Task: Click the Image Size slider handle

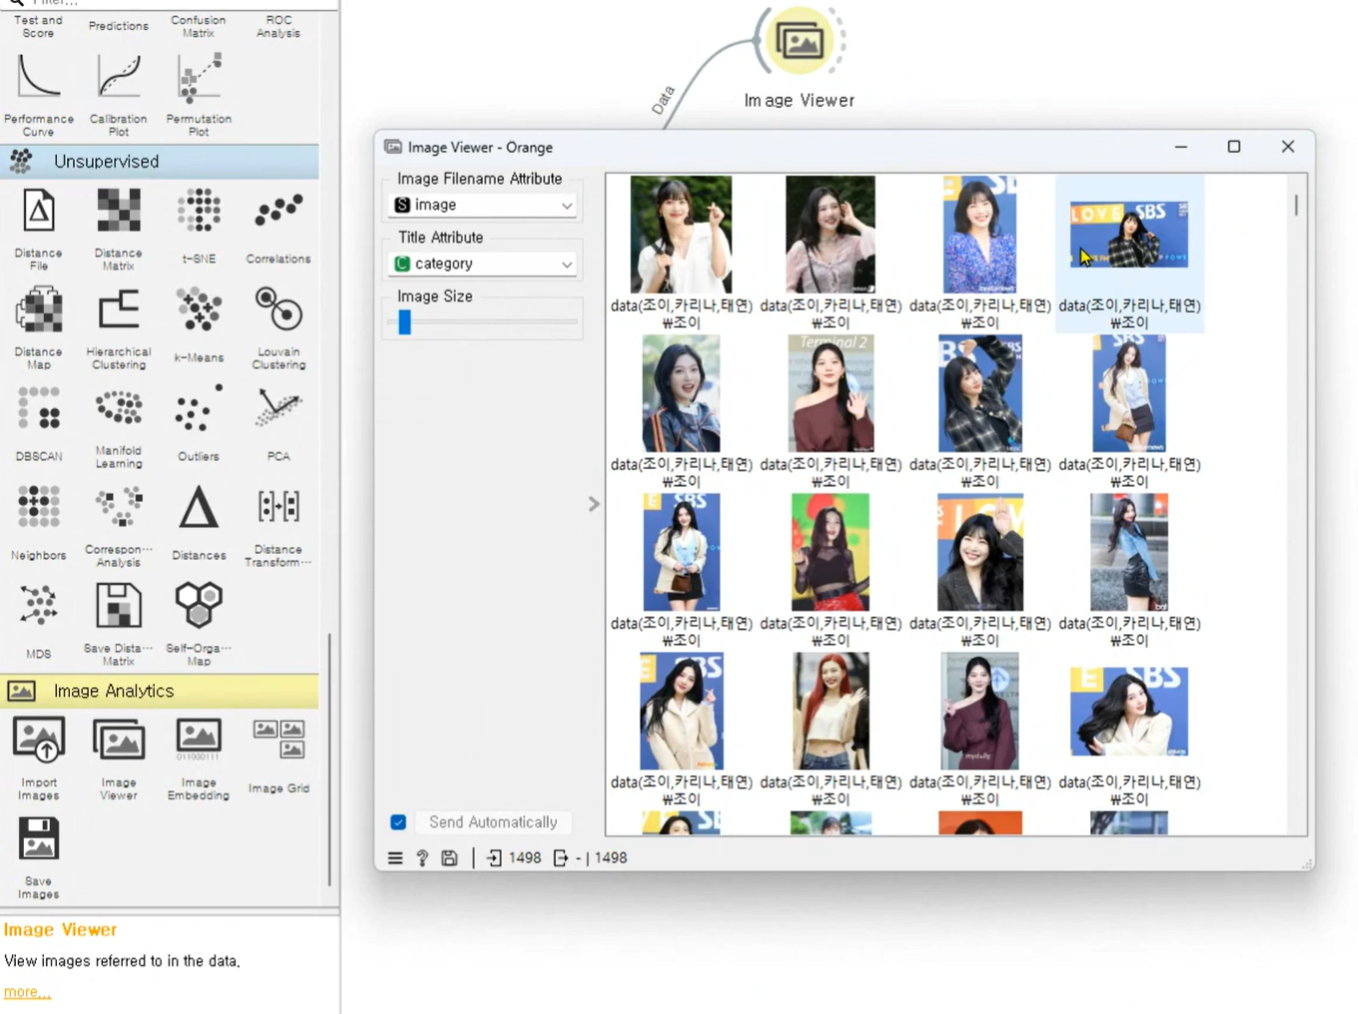Action: [405, 322]
